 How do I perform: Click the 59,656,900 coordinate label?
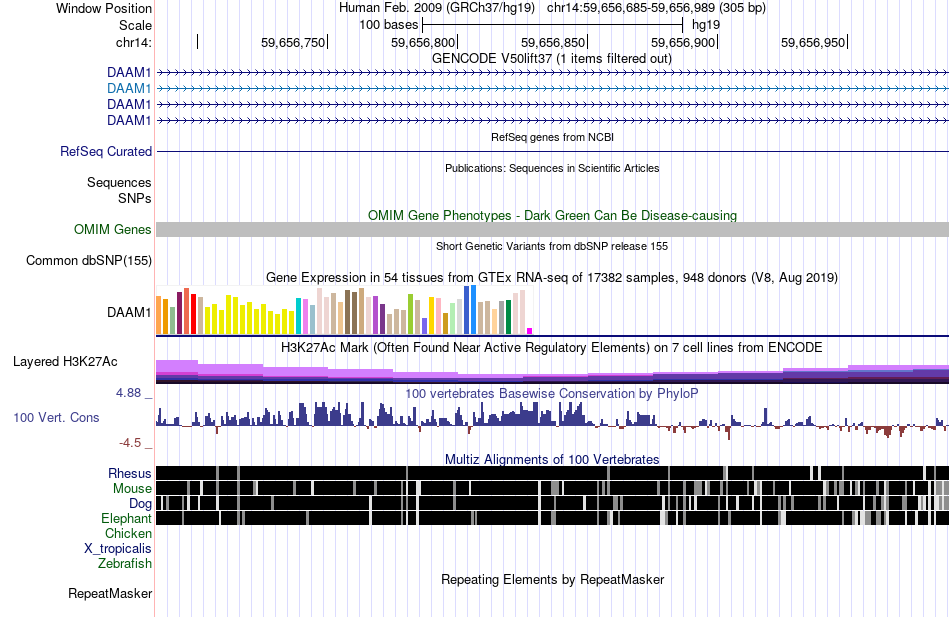tap(683, 43)
